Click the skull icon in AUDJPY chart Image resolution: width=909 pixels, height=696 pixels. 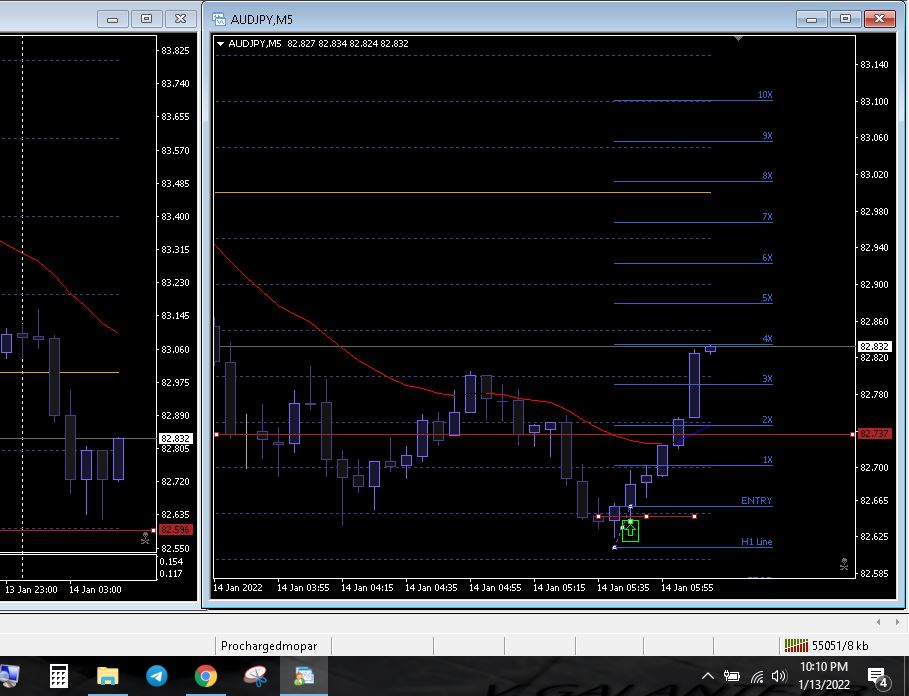844,563
